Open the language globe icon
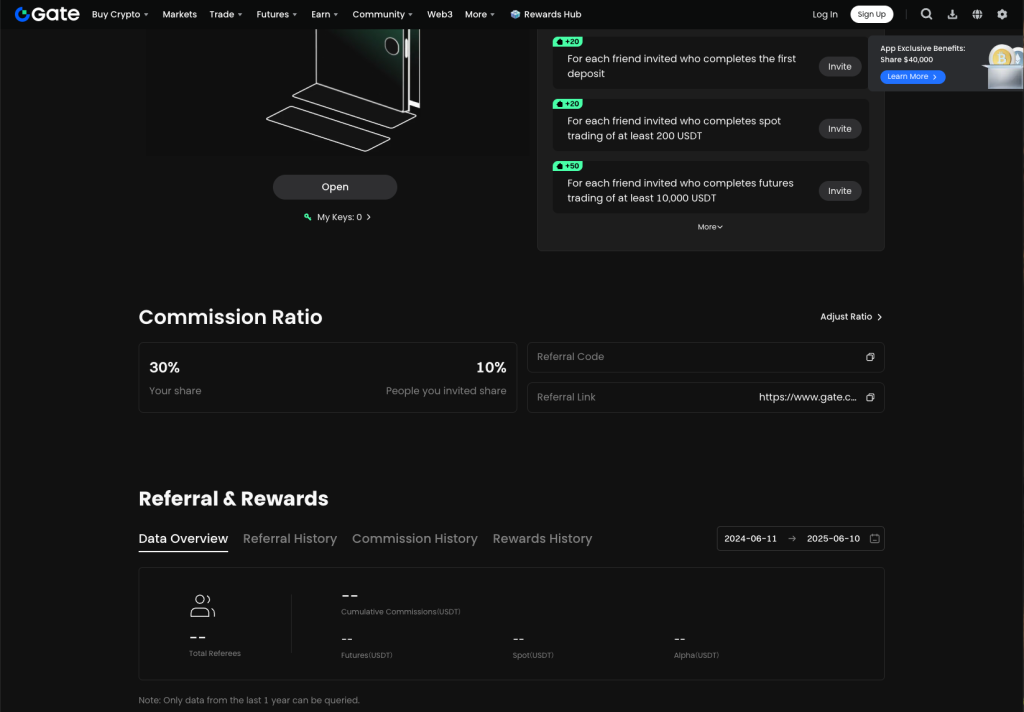Image resolution: width=1024 pixels, height=712 pixels. point(977,14)
